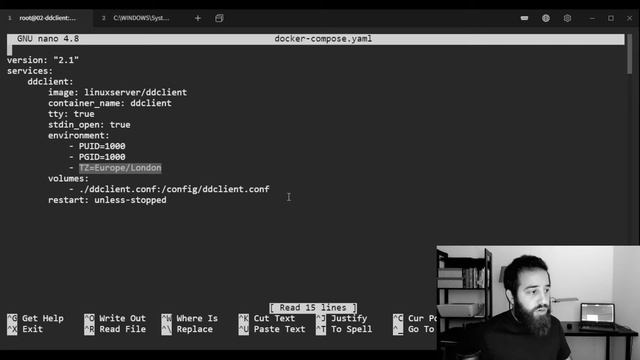Click the container_name: ddclient line
The width and height of the screenshot is (640, 360).
(110, 103)
